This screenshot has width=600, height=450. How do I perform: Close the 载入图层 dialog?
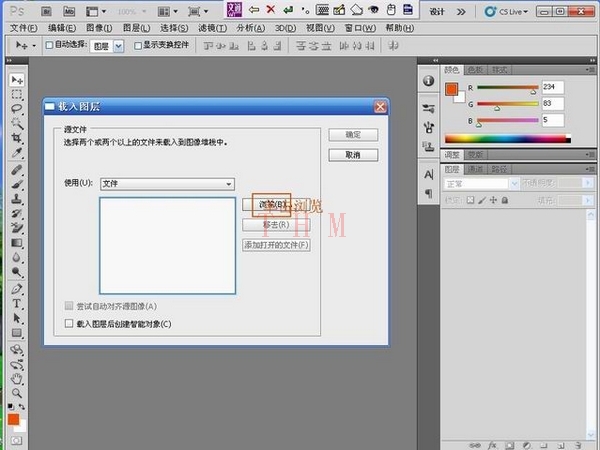tap(380, 107)
